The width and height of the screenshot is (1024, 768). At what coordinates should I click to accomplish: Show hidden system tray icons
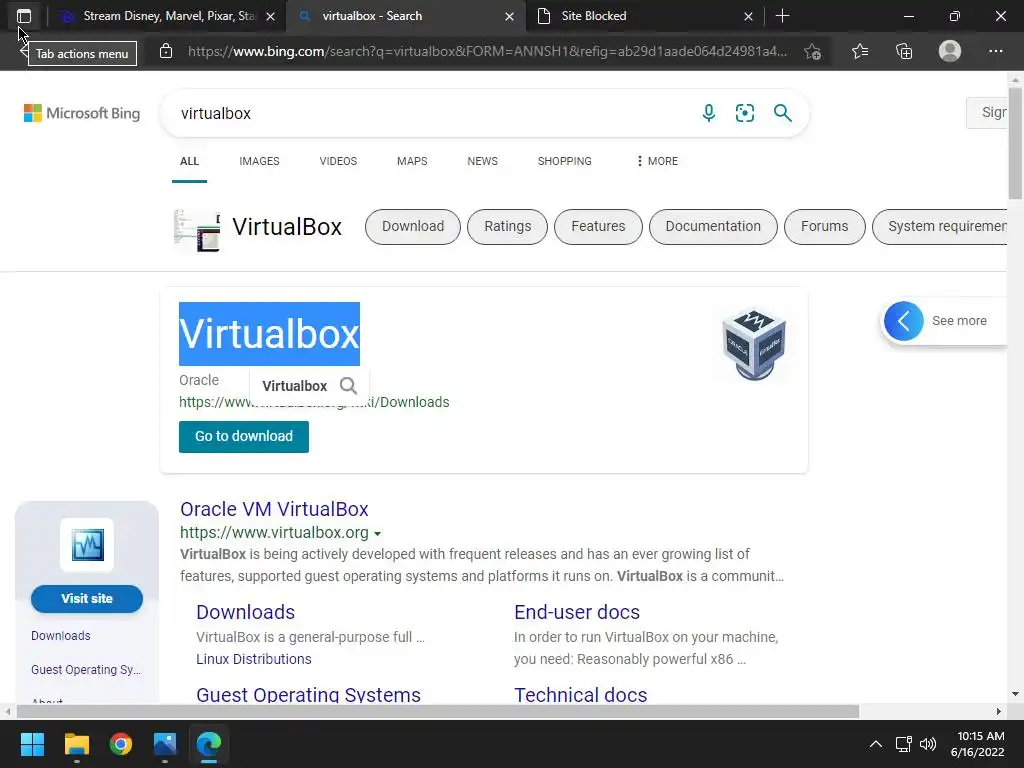coord(876,744)
